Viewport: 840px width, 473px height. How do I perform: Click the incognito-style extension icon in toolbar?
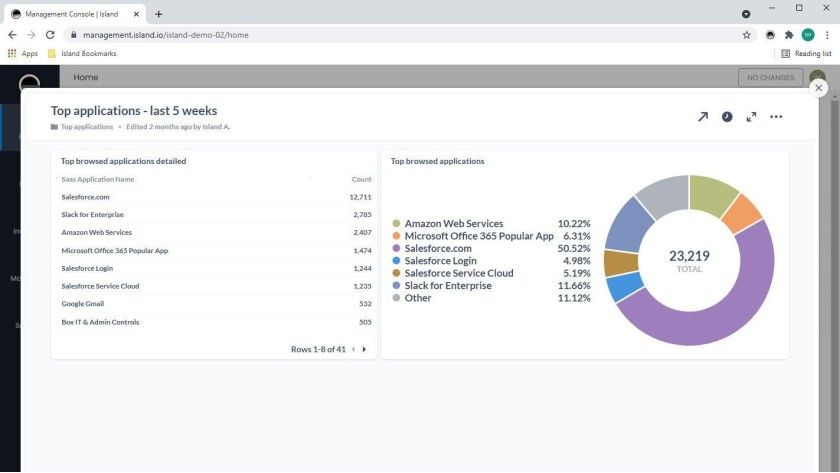click(x=770, y=35)
